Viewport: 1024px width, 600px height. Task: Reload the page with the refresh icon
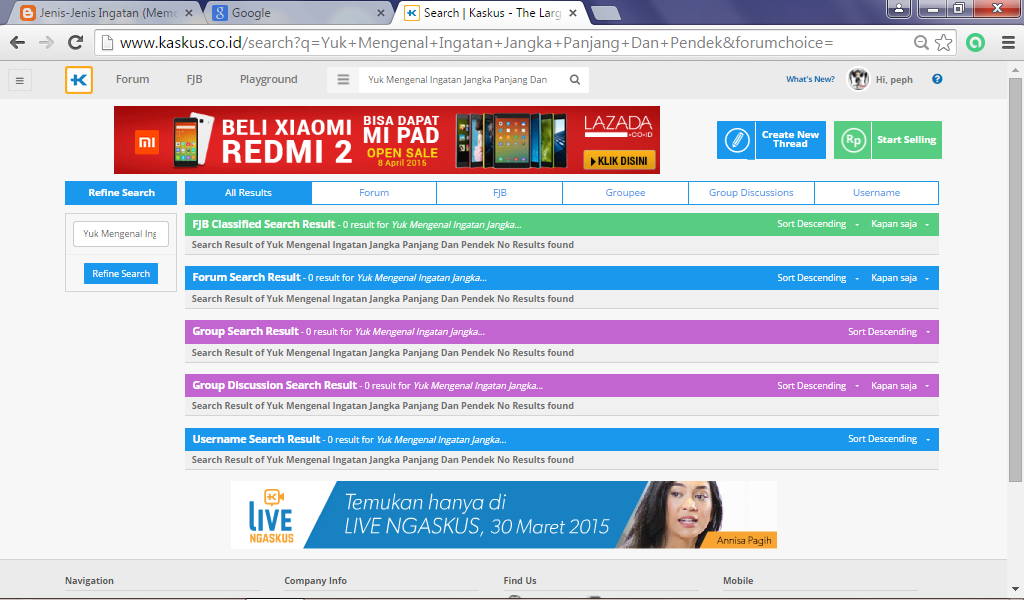click(76, 43)
